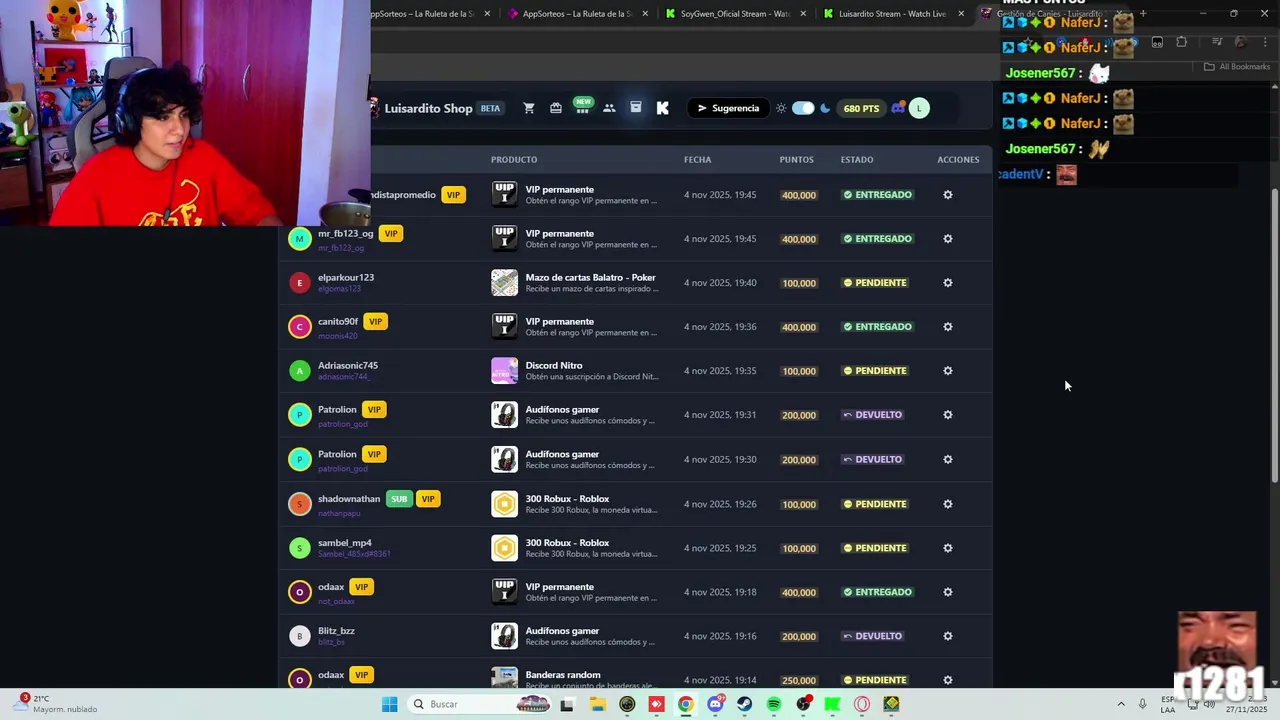This screenshot has height=720, width=1280.
Task: Open the users group icon in header
Action: tap(609, 108)
